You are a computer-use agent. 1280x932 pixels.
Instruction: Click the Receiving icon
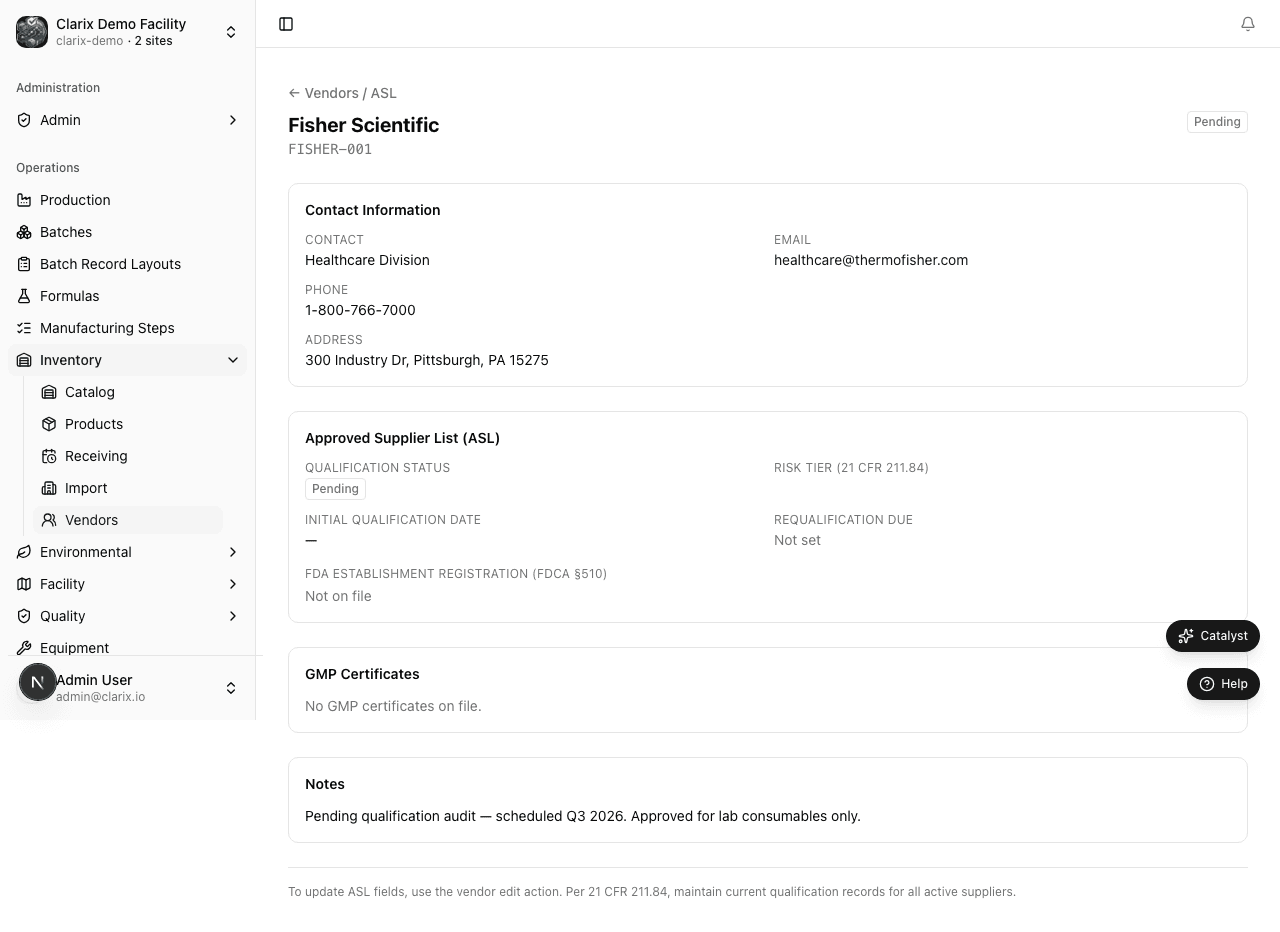pos(49,456)
